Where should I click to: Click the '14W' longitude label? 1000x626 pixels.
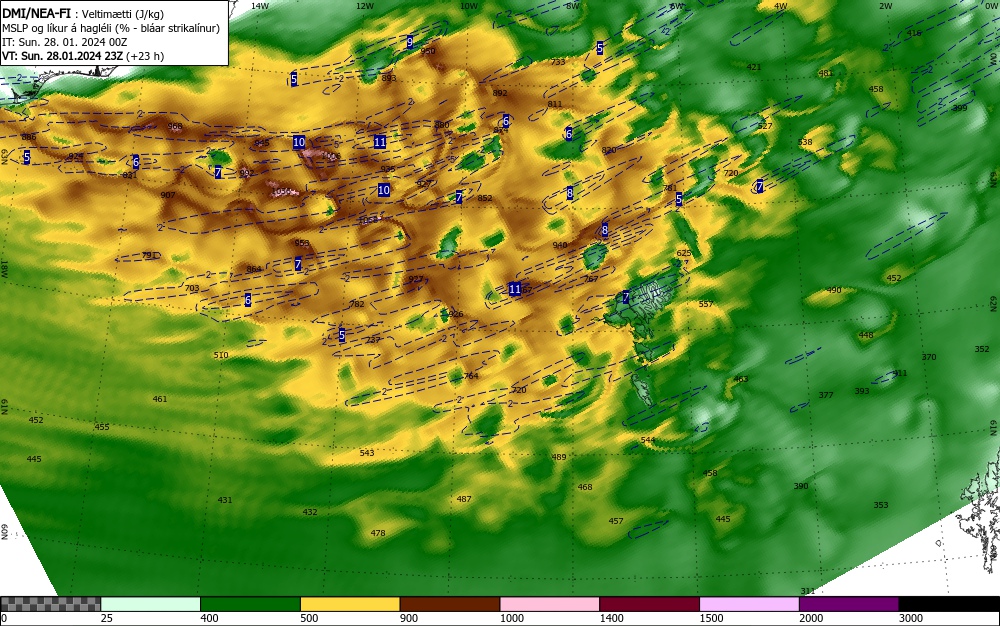click(x=260, y=6)
